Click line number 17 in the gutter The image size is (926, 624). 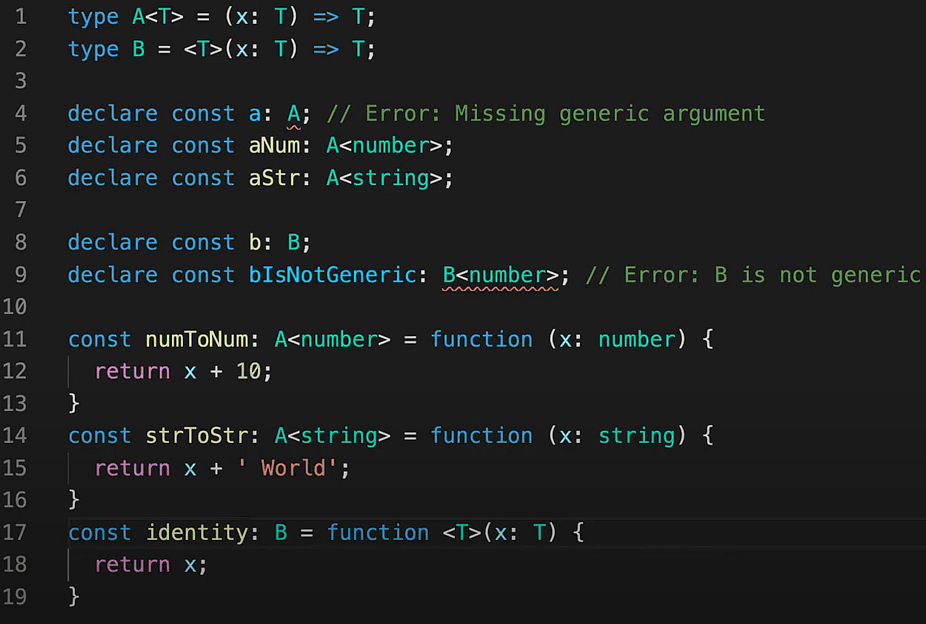pyautogui.click(x=21, y=533)
